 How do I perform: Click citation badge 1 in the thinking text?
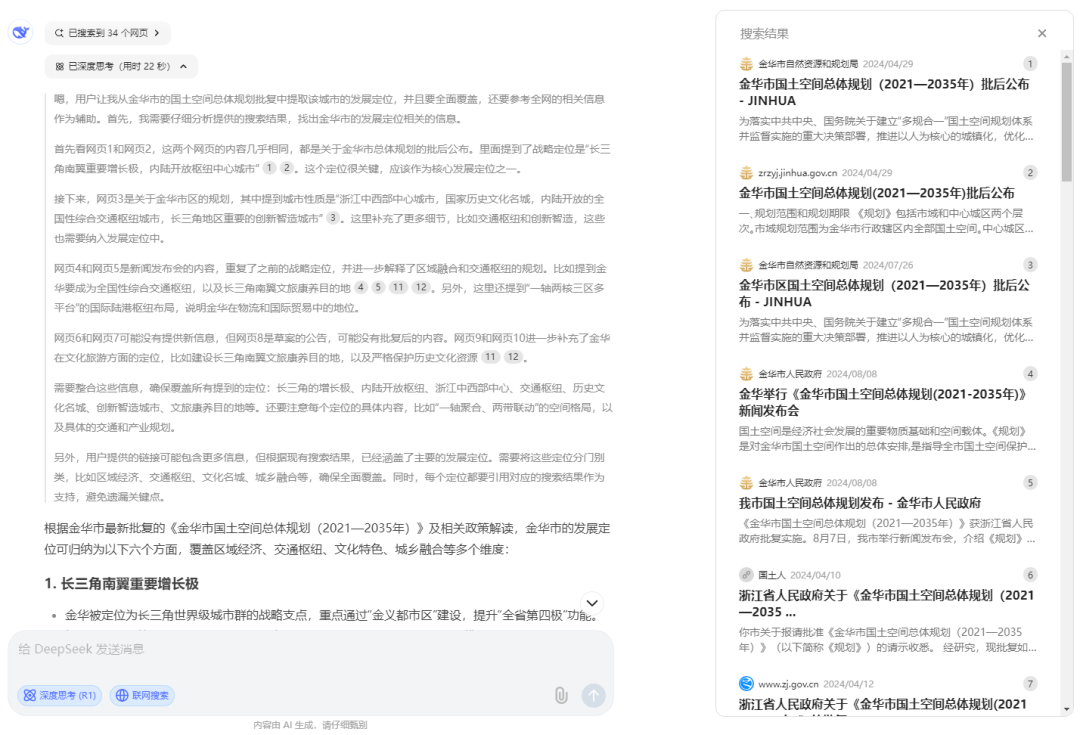coord(269,167)
